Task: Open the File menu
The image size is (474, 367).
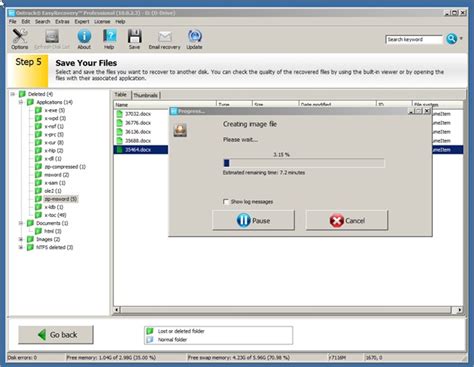Action: pyautogui.click(x=13, y=22)
